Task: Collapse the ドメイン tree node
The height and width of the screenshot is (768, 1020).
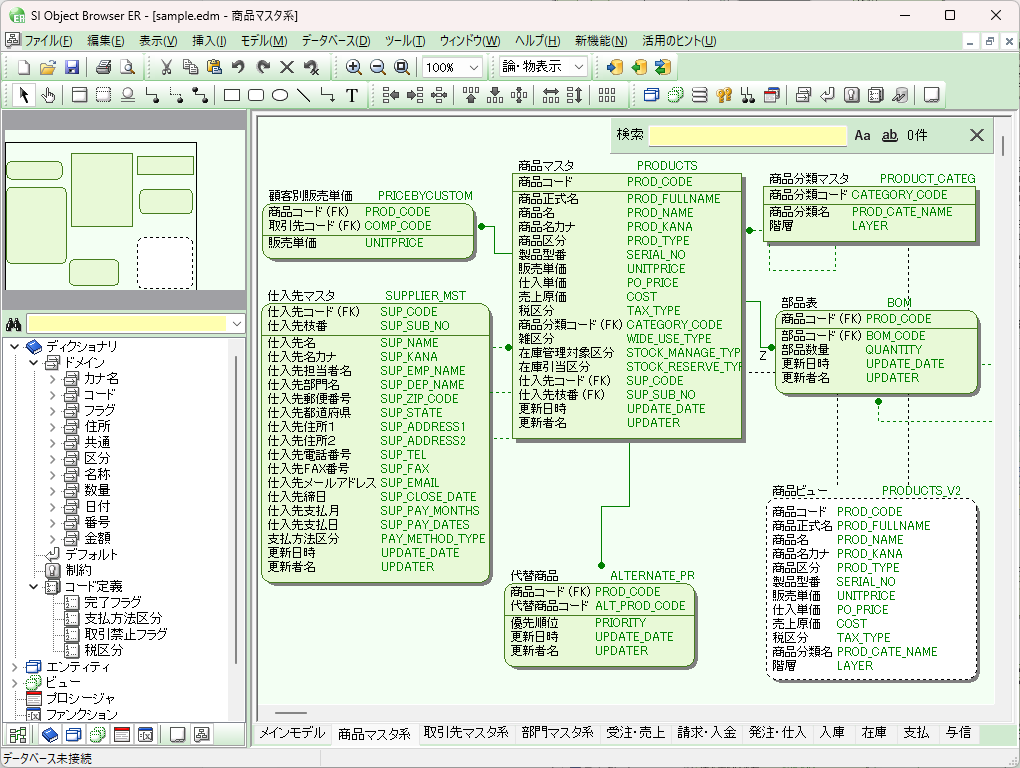Action: 34,362
